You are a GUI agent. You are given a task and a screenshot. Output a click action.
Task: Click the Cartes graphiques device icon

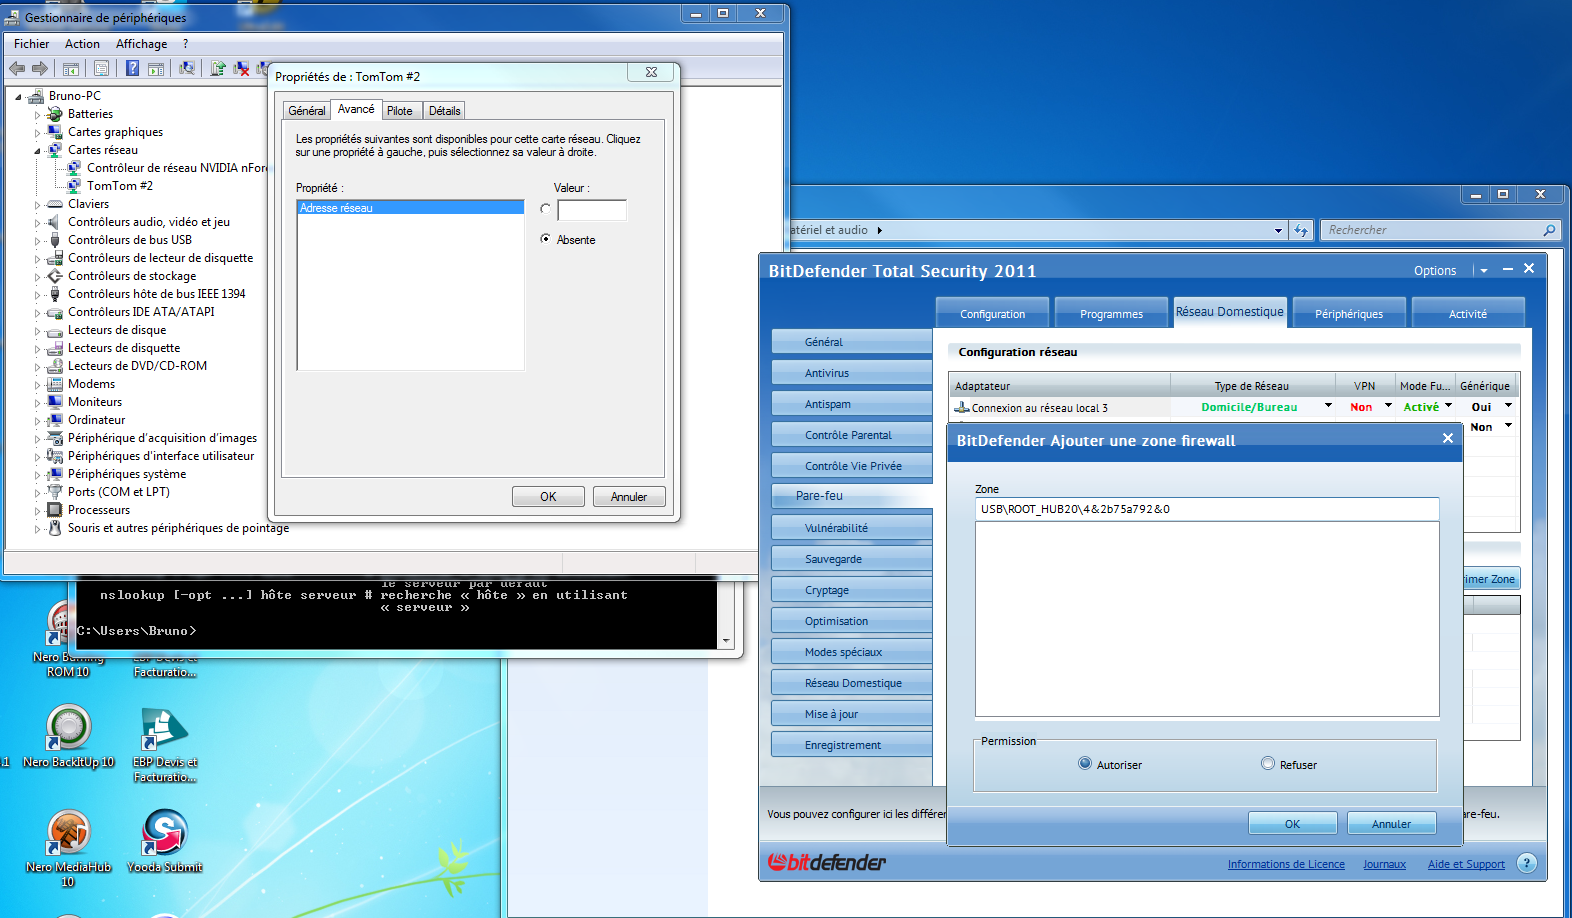[55, 132]
